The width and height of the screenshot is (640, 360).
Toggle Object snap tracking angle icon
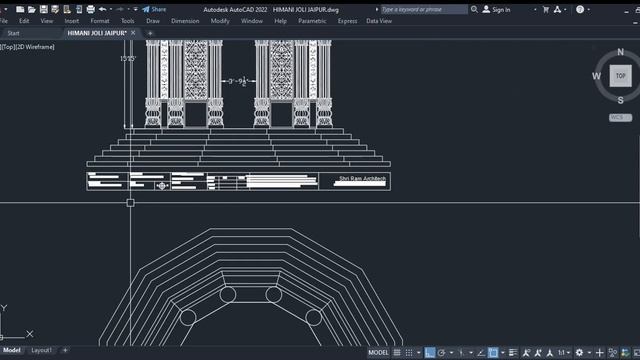point(480,353)
